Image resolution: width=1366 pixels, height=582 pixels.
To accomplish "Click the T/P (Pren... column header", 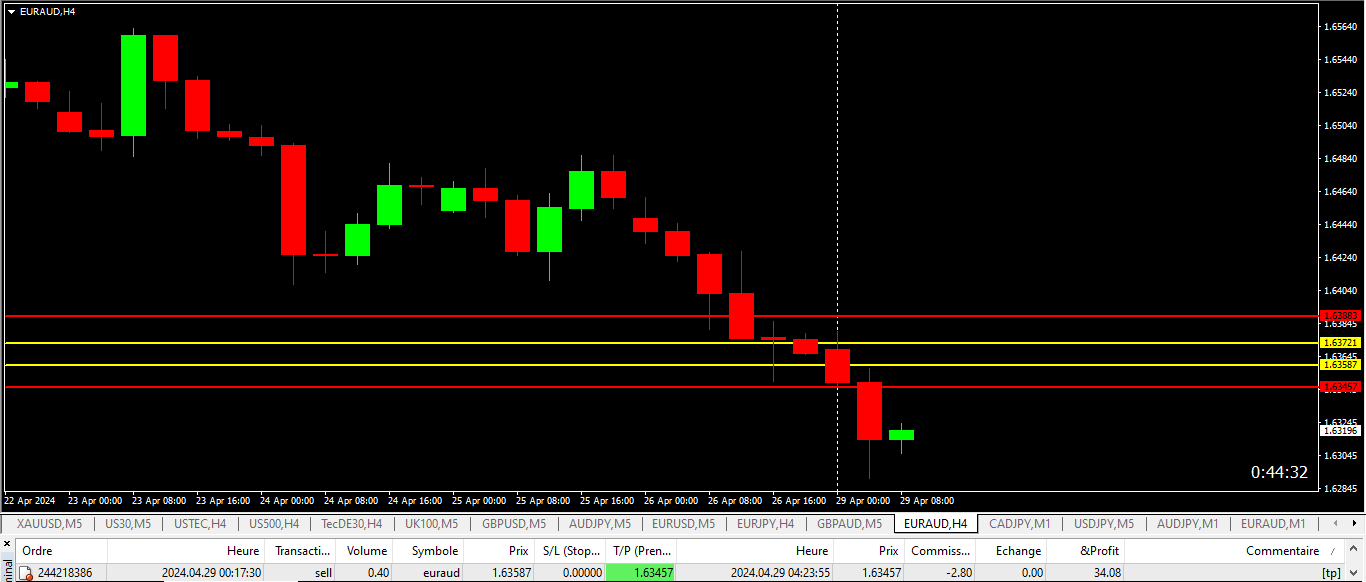I will tap(641, 551).
